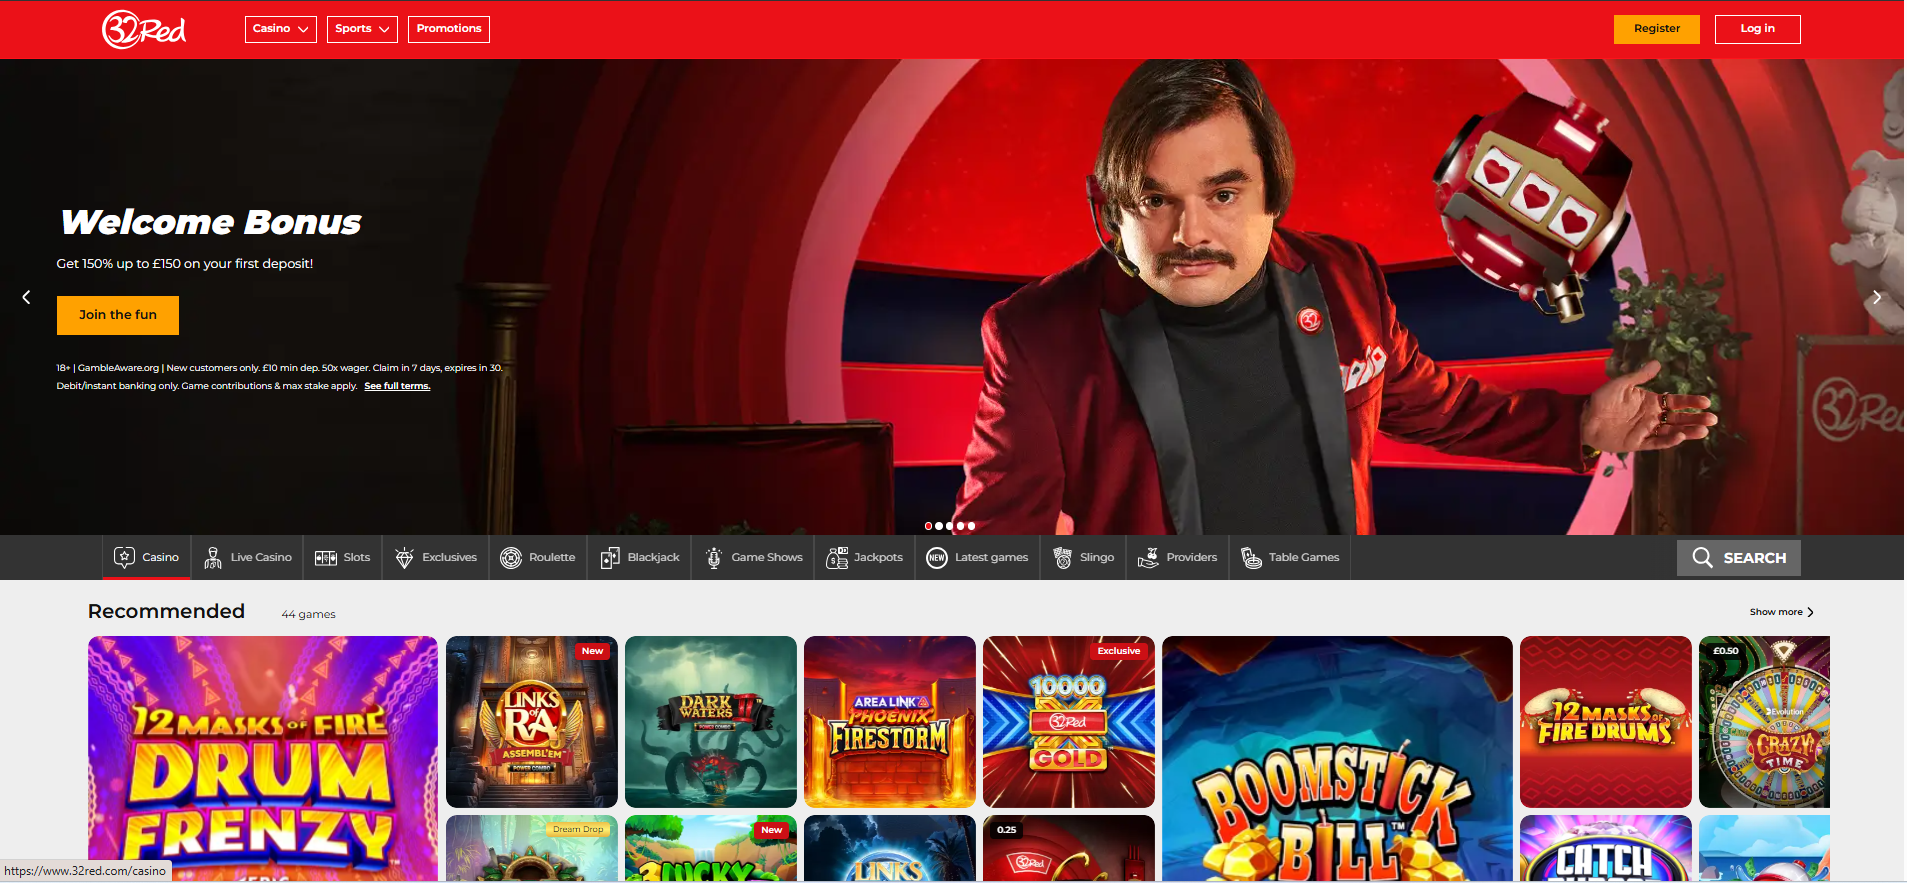Click the Recommended section heading
The width and height of the screenshot is (1907, 883).
click(x=166, y=611)
